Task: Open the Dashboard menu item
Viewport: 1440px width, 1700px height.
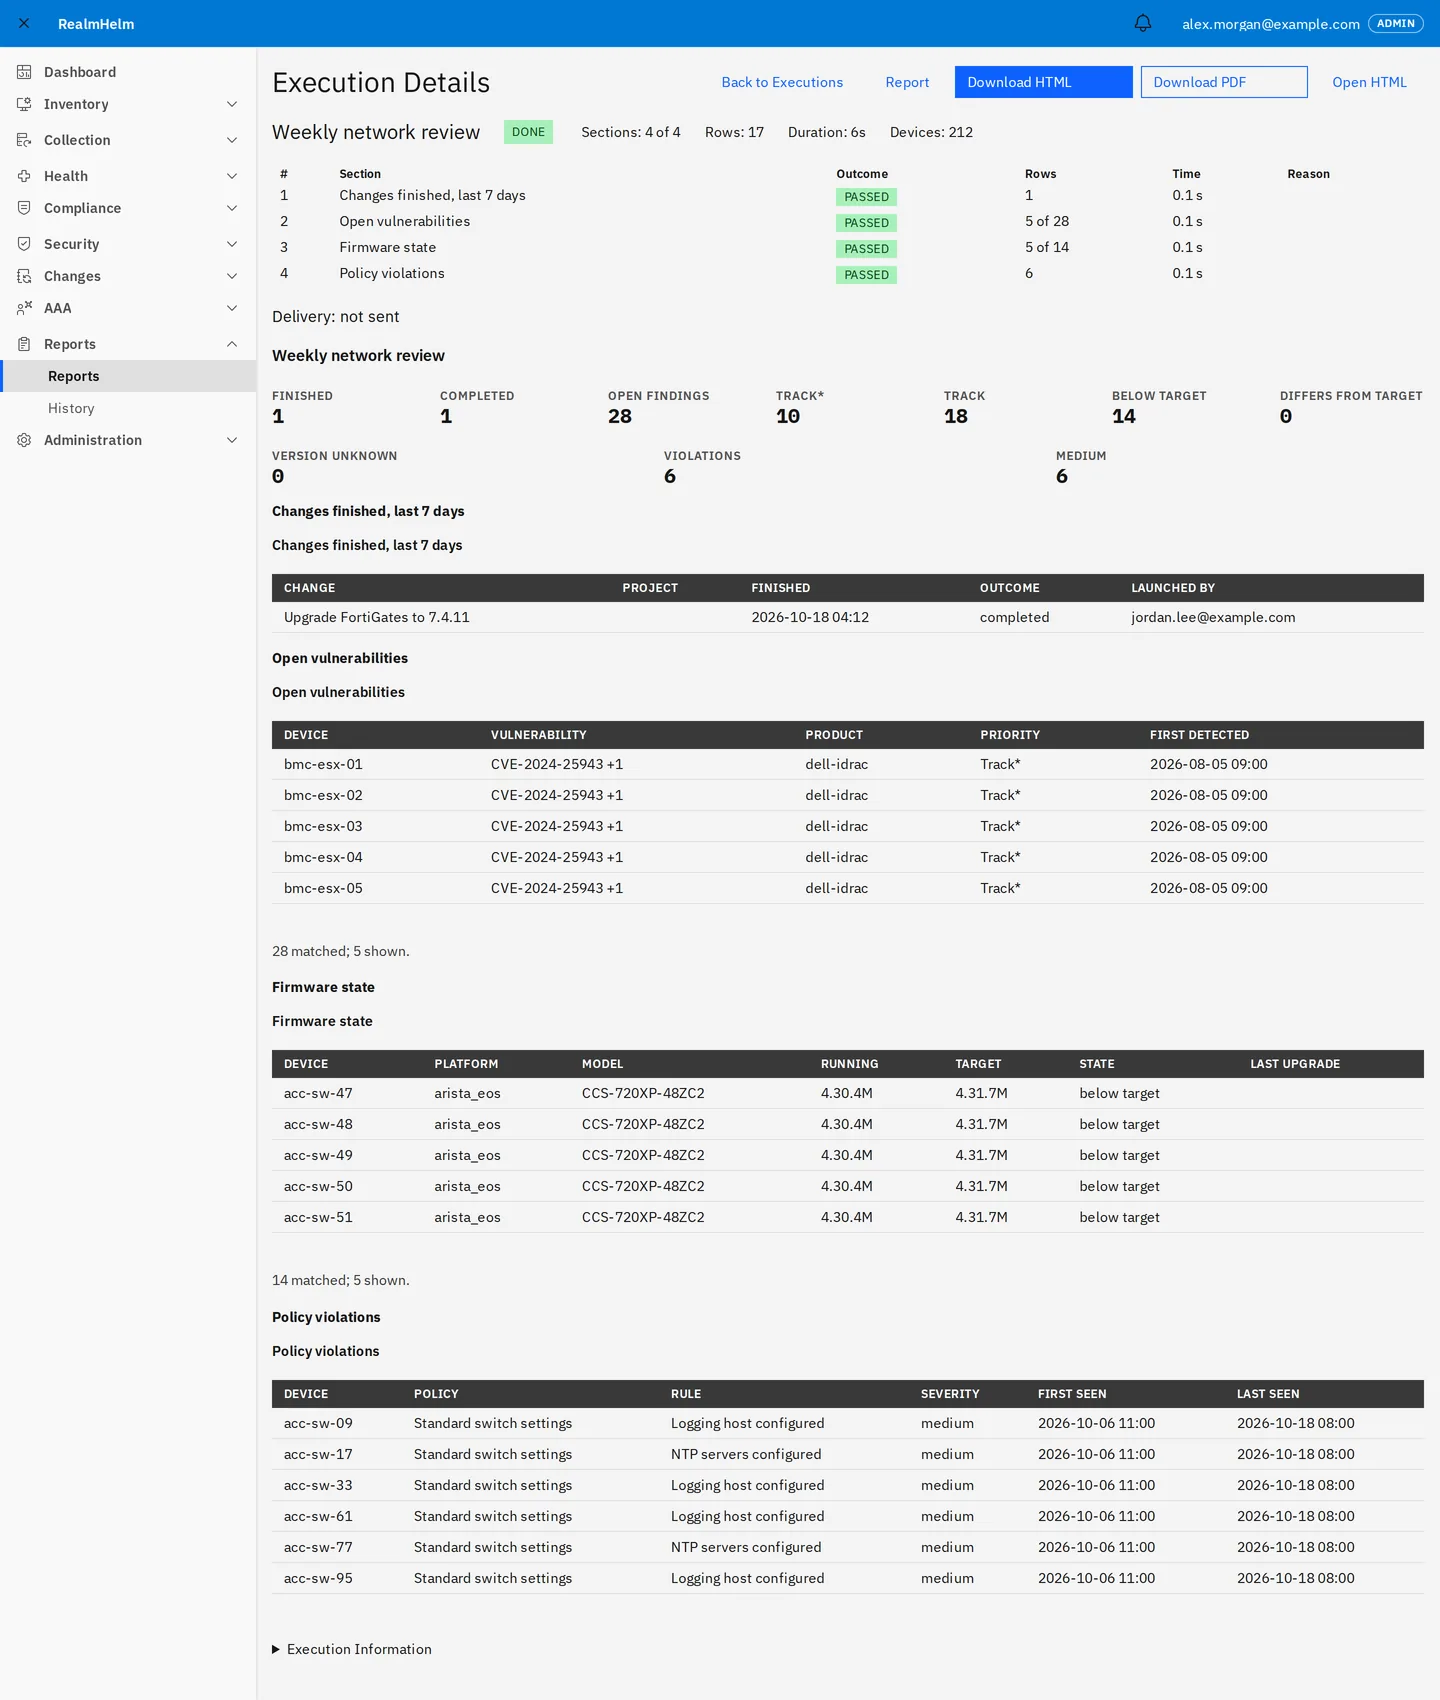Action: [x=128, y=72]
